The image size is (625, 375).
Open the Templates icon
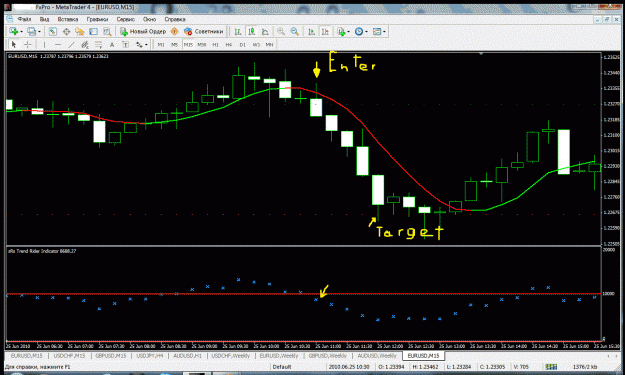(x=377, y=31)
